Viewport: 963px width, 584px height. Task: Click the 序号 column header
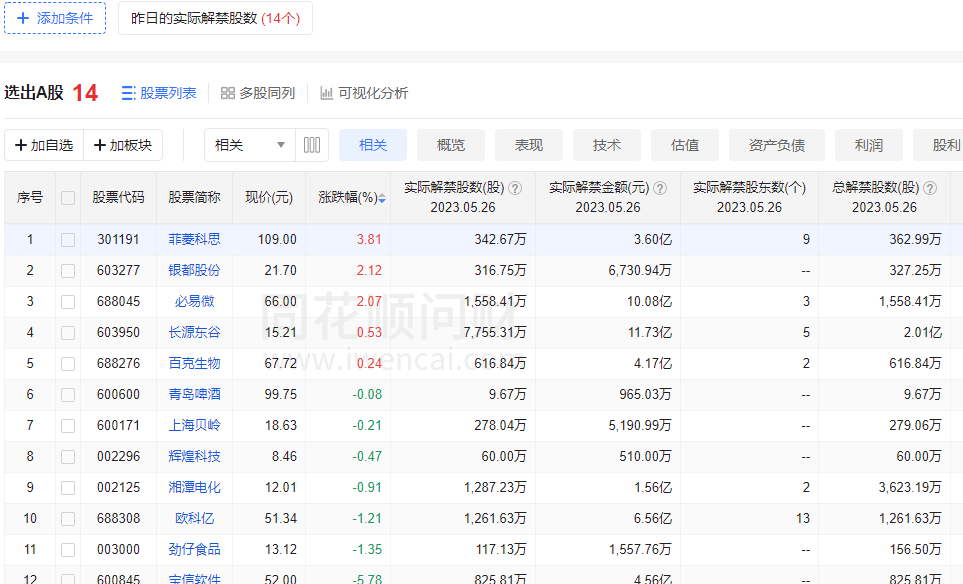click(x=29, y=197)
